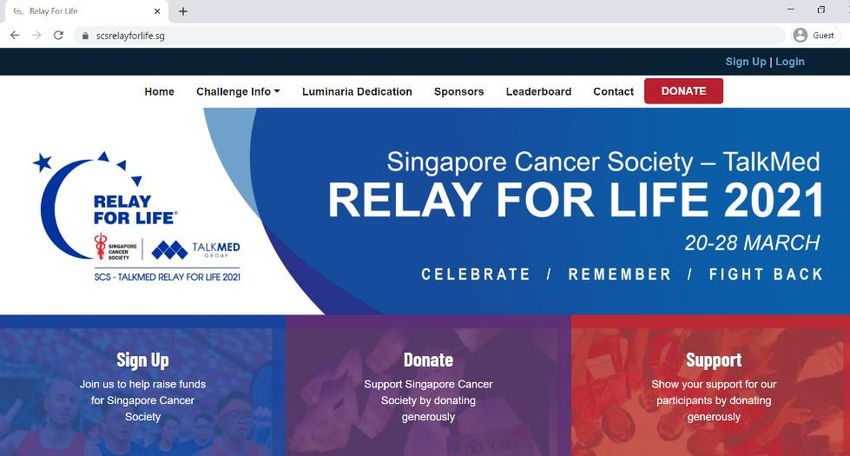Click the address bar URL field
This screenshot has height=456, width=850.
click(428, 36)
